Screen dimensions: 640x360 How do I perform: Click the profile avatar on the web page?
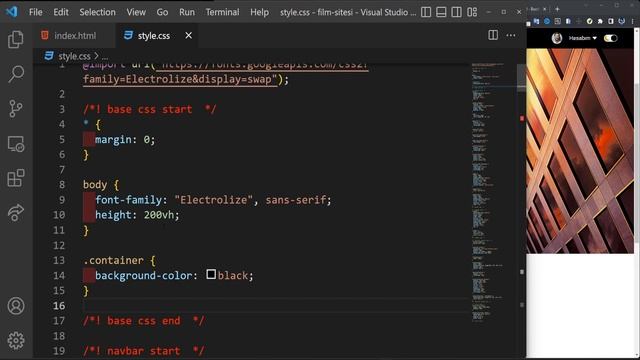click(557, 38)
